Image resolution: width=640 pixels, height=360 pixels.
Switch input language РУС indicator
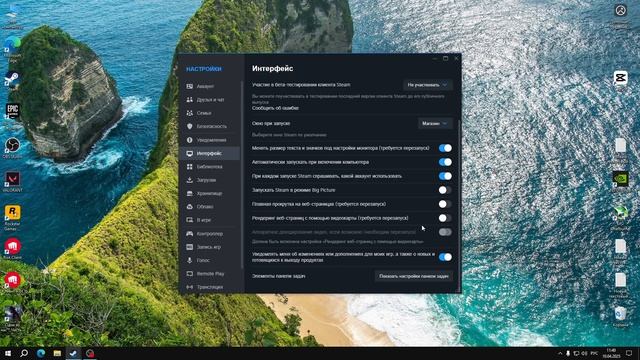[594, 353]
